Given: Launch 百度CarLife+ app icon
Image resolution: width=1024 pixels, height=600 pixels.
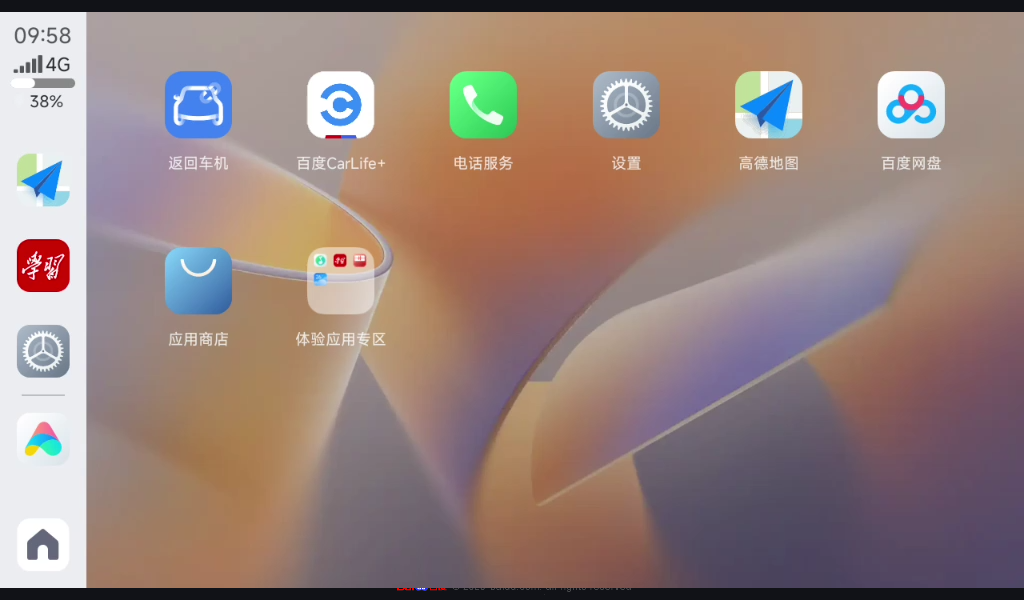Looking at the screenshot, I should (341, 104).
